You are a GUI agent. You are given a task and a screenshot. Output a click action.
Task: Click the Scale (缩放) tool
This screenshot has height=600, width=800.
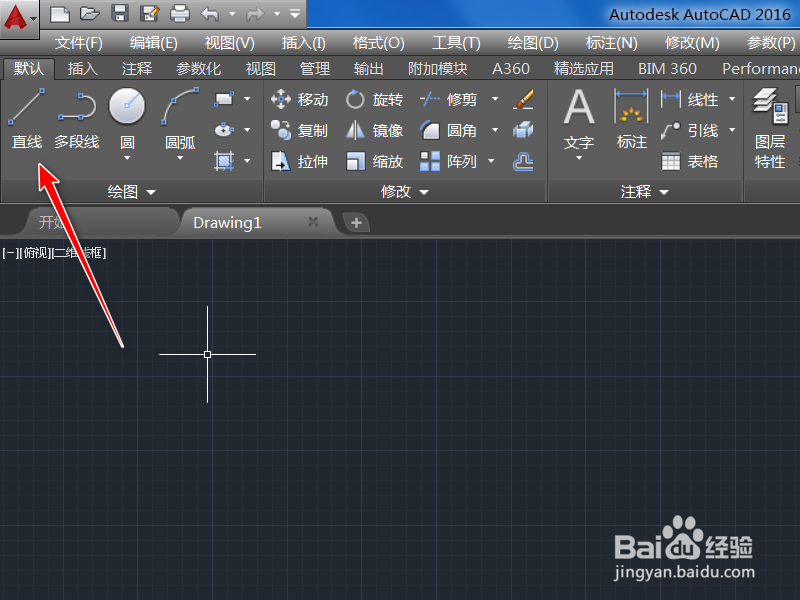coord(374,162)
